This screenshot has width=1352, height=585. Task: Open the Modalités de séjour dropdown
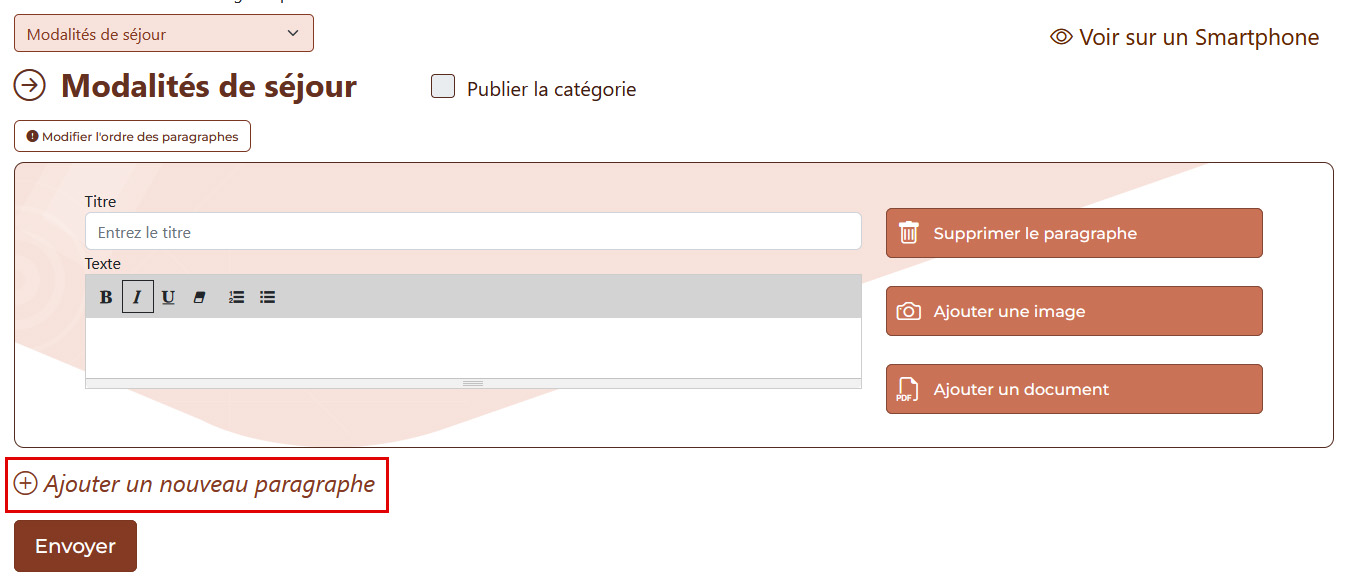(x=164, y=33)
